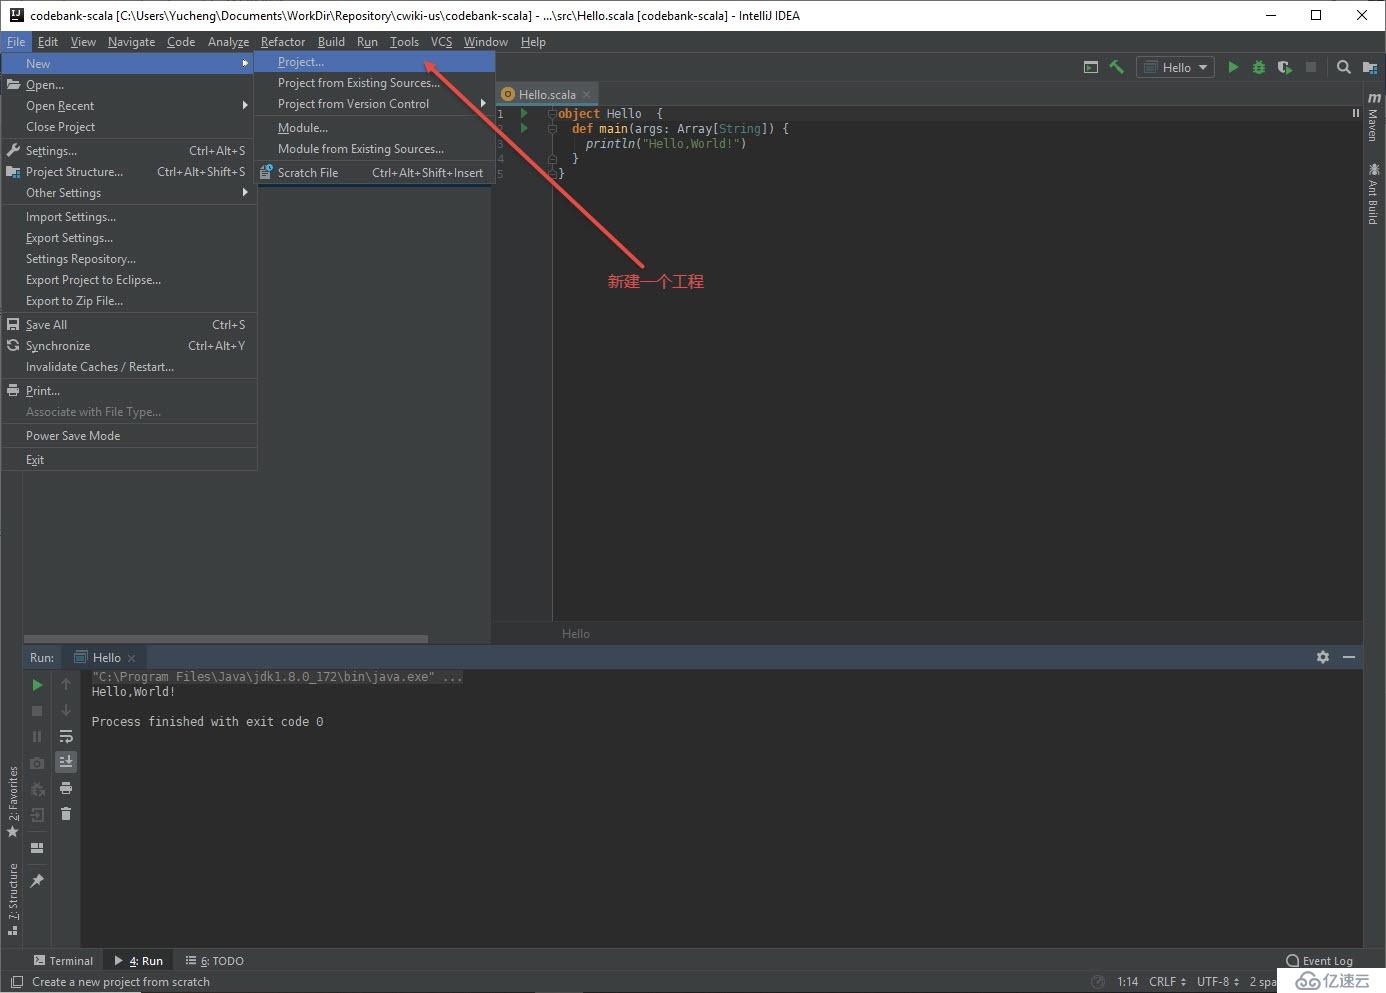Run Hello with the green toolbar arrow
The image size is (1386, 993).
point(1233,67)
